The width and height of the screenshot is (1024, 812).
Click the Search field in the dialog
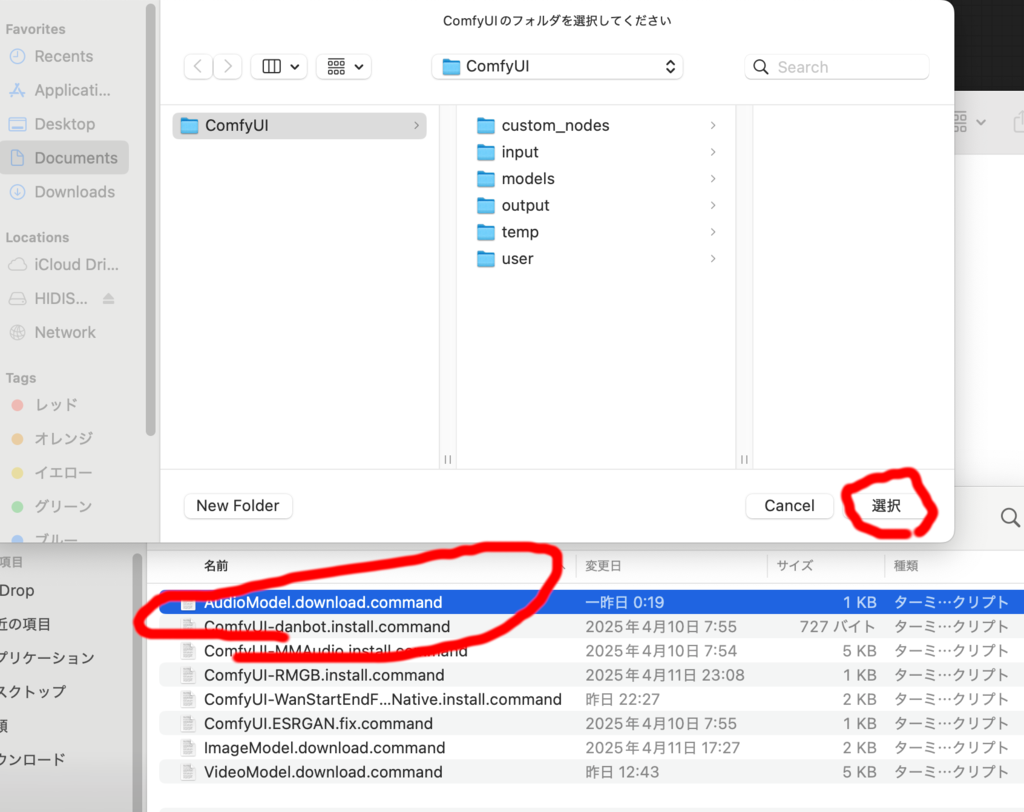pos(837,67)
